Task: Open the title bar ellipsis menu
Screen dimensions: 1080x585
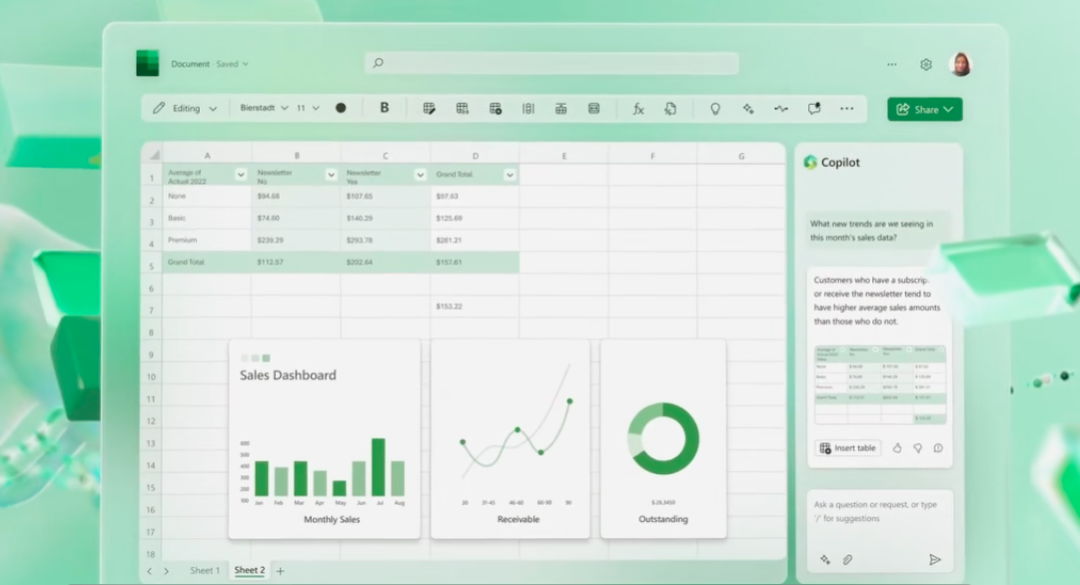Action: pyautogui.click(x=892, y=64)
